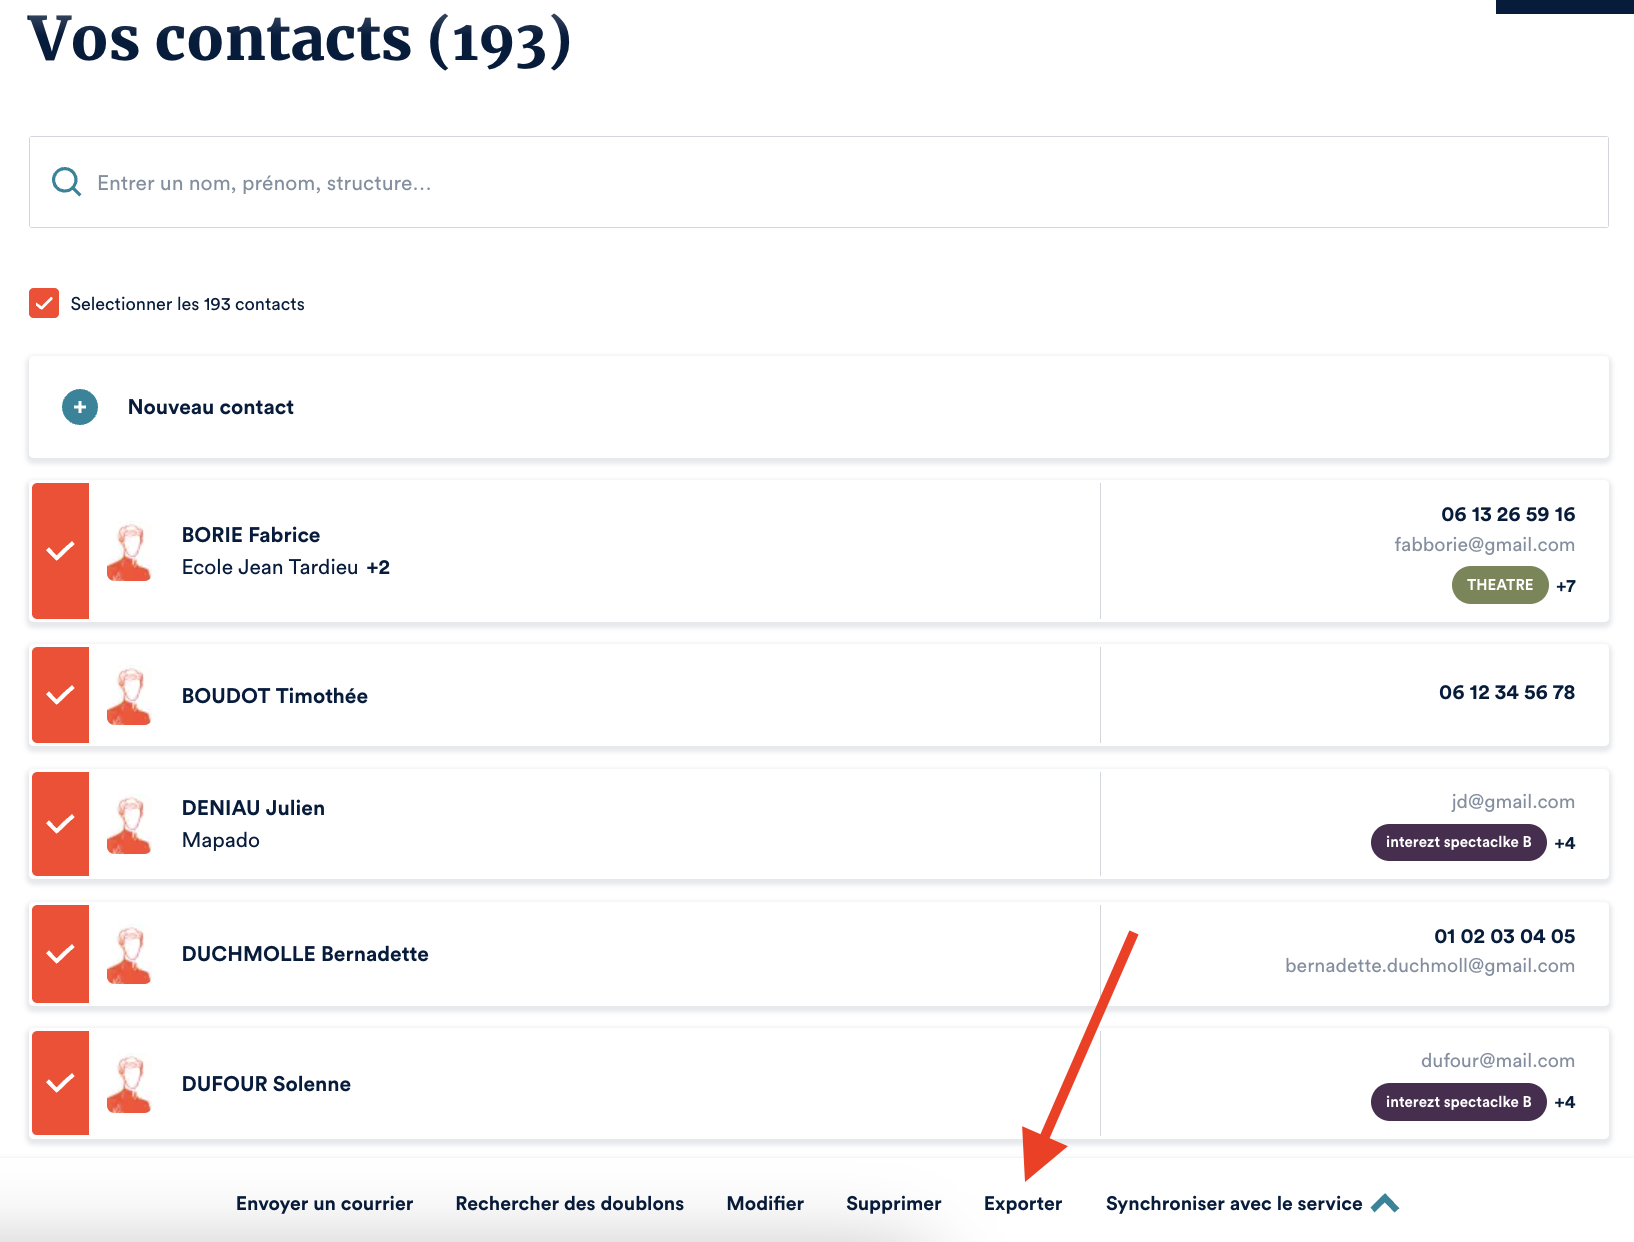Uncheck Selectionner les 193 contacts checkbox
Viewport: 1634px width, 1242px height.
click(x=44, y=303)
